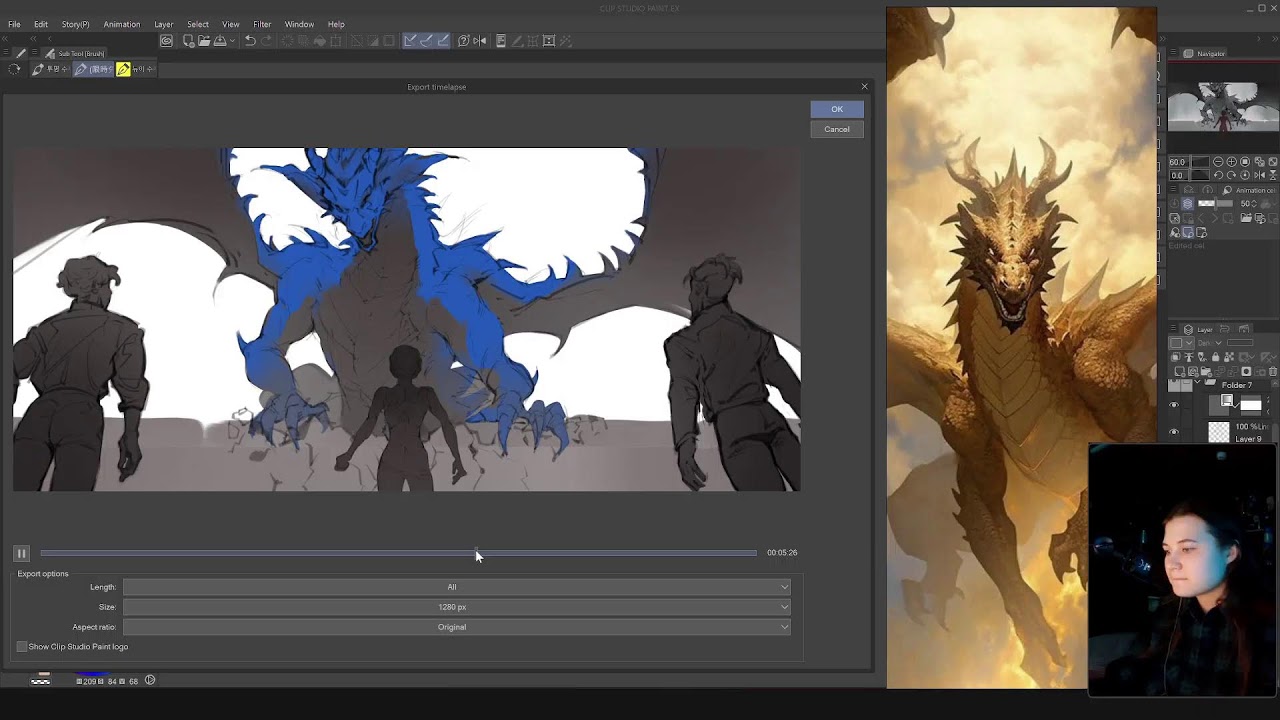Open the Clip Studio launcher icon
Image resolution: width=1280 pixels, height=720 pixels.
[166, 41]
